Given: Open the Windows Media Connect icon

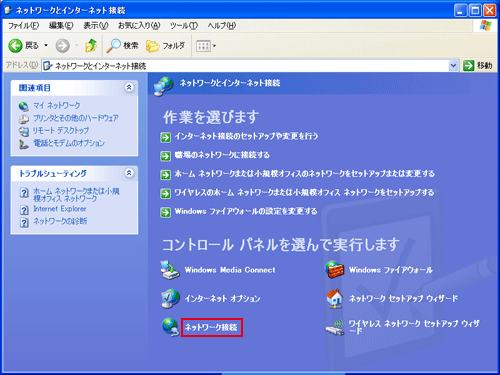Looking at the screenshot, I should pos(170,270).
